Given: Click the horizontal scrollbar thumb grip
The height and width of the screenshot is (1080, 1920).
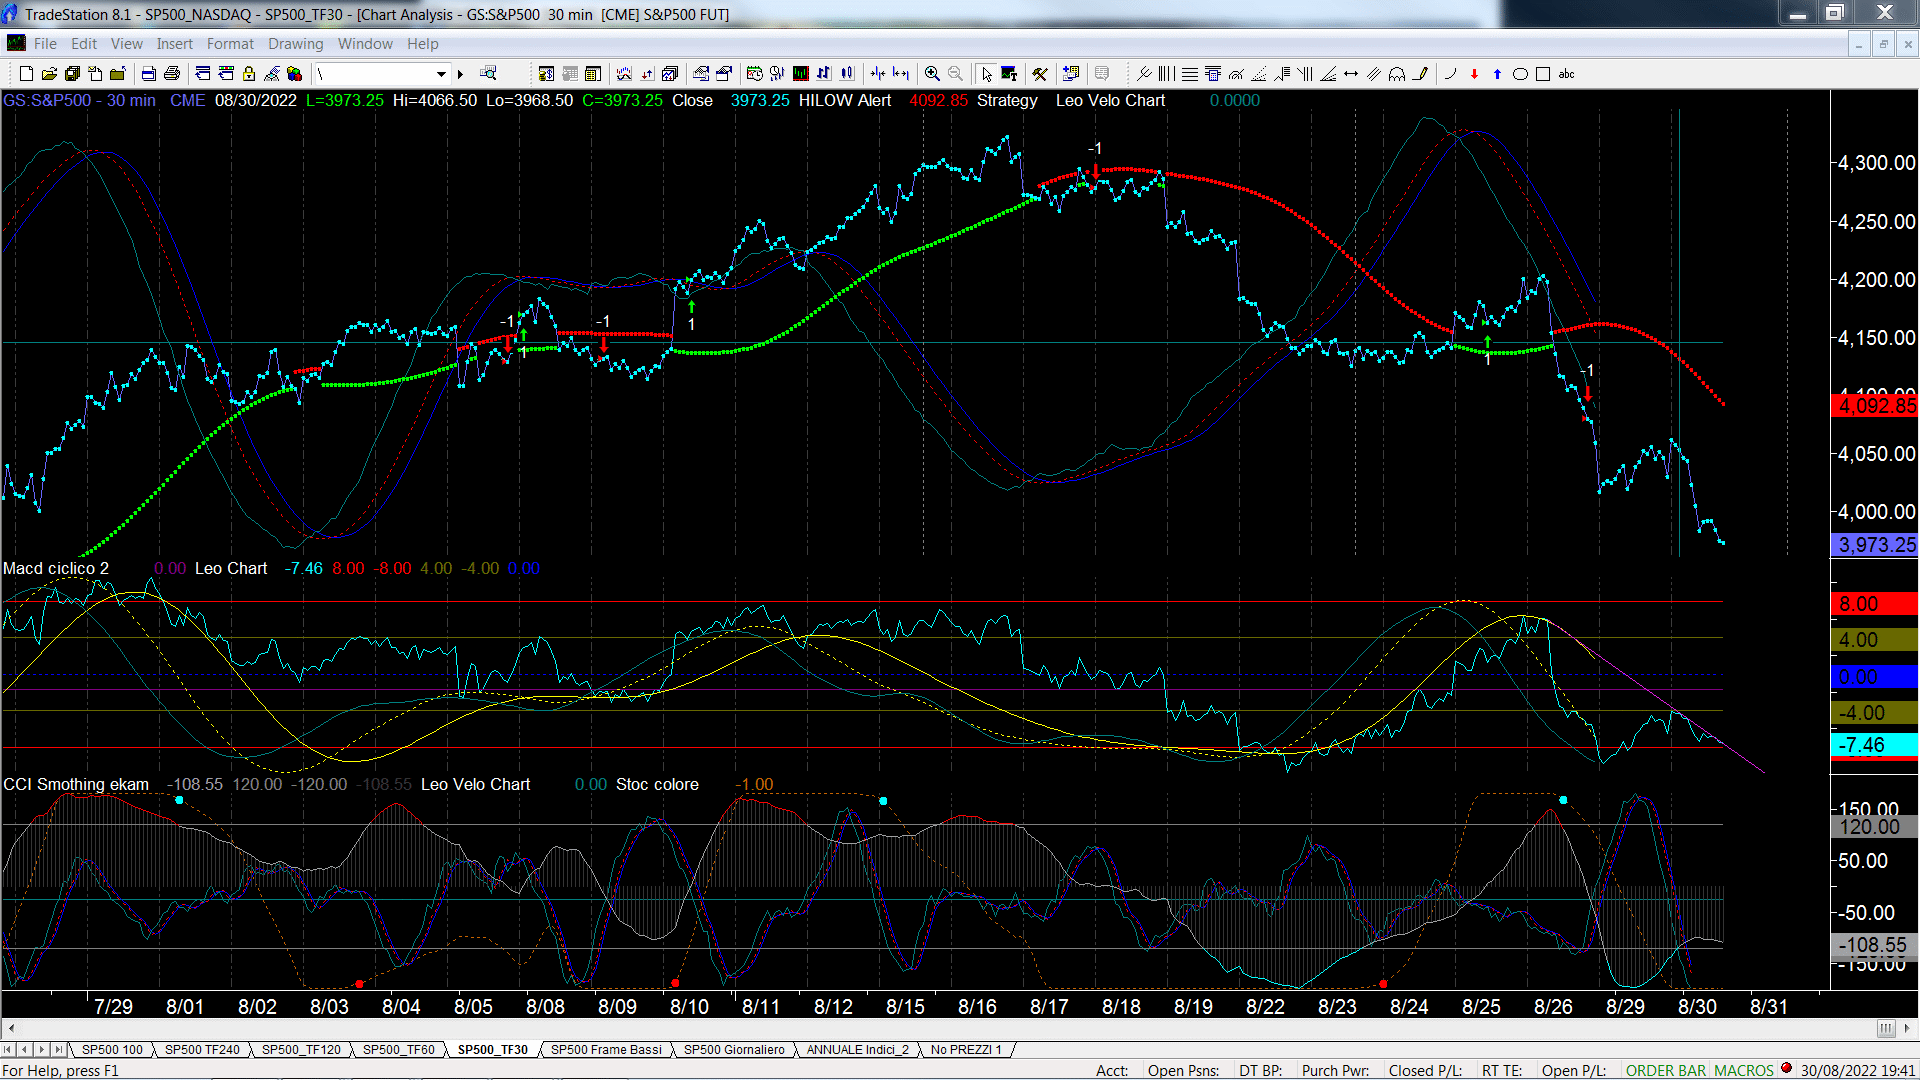Looking at the screenshot, I should [x=1886, y=1028].
